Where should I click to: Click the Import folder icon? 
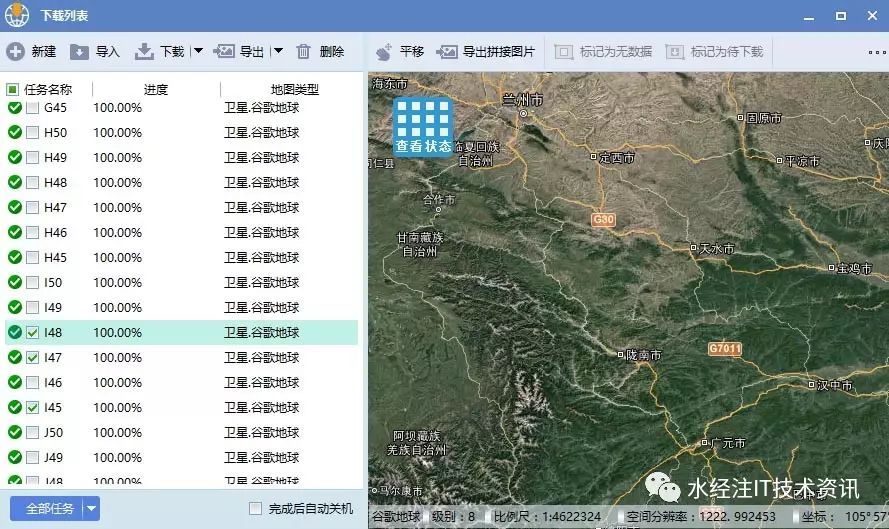point(79,52)
